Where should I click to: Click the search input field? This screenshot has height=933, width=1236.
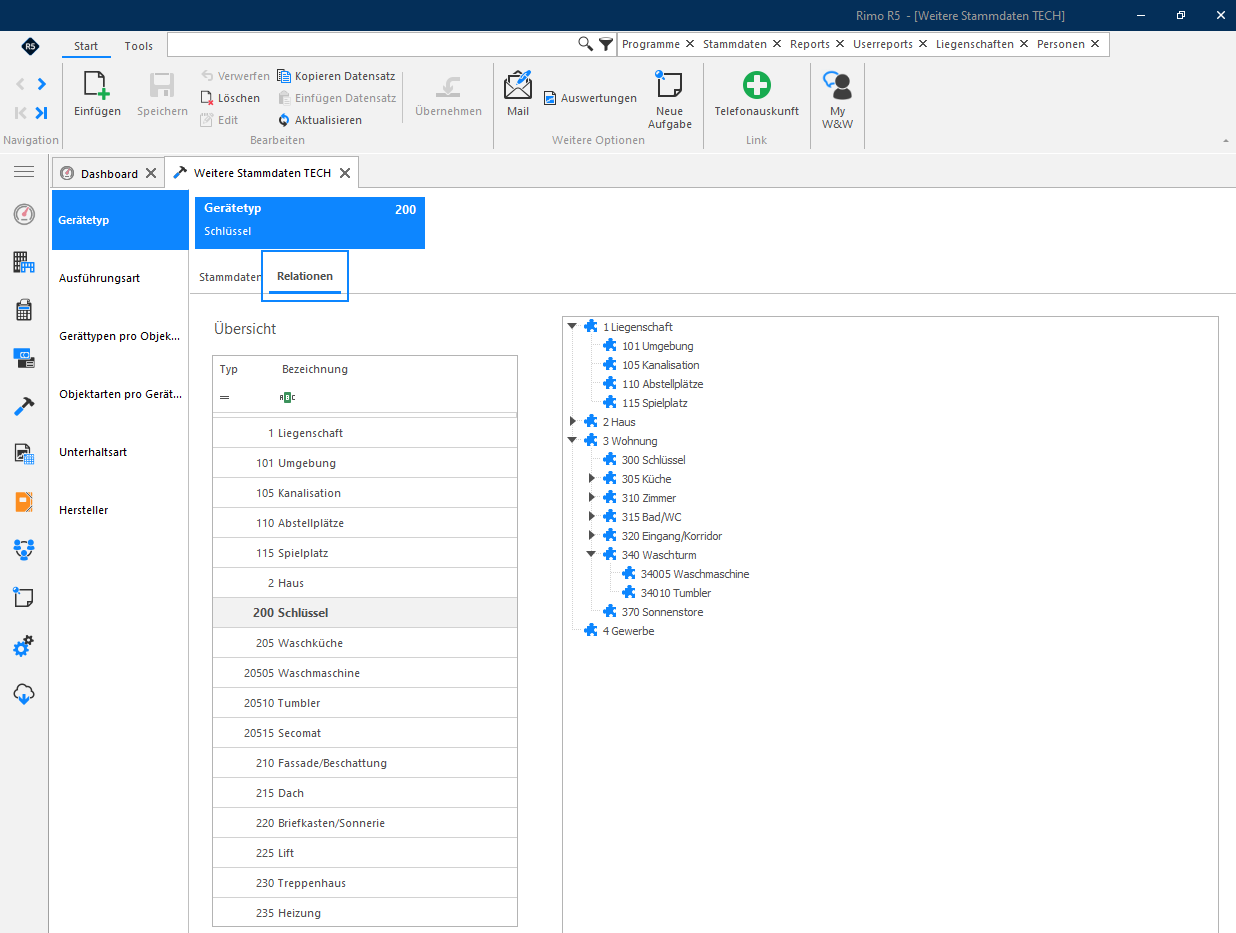coord(371,44)
